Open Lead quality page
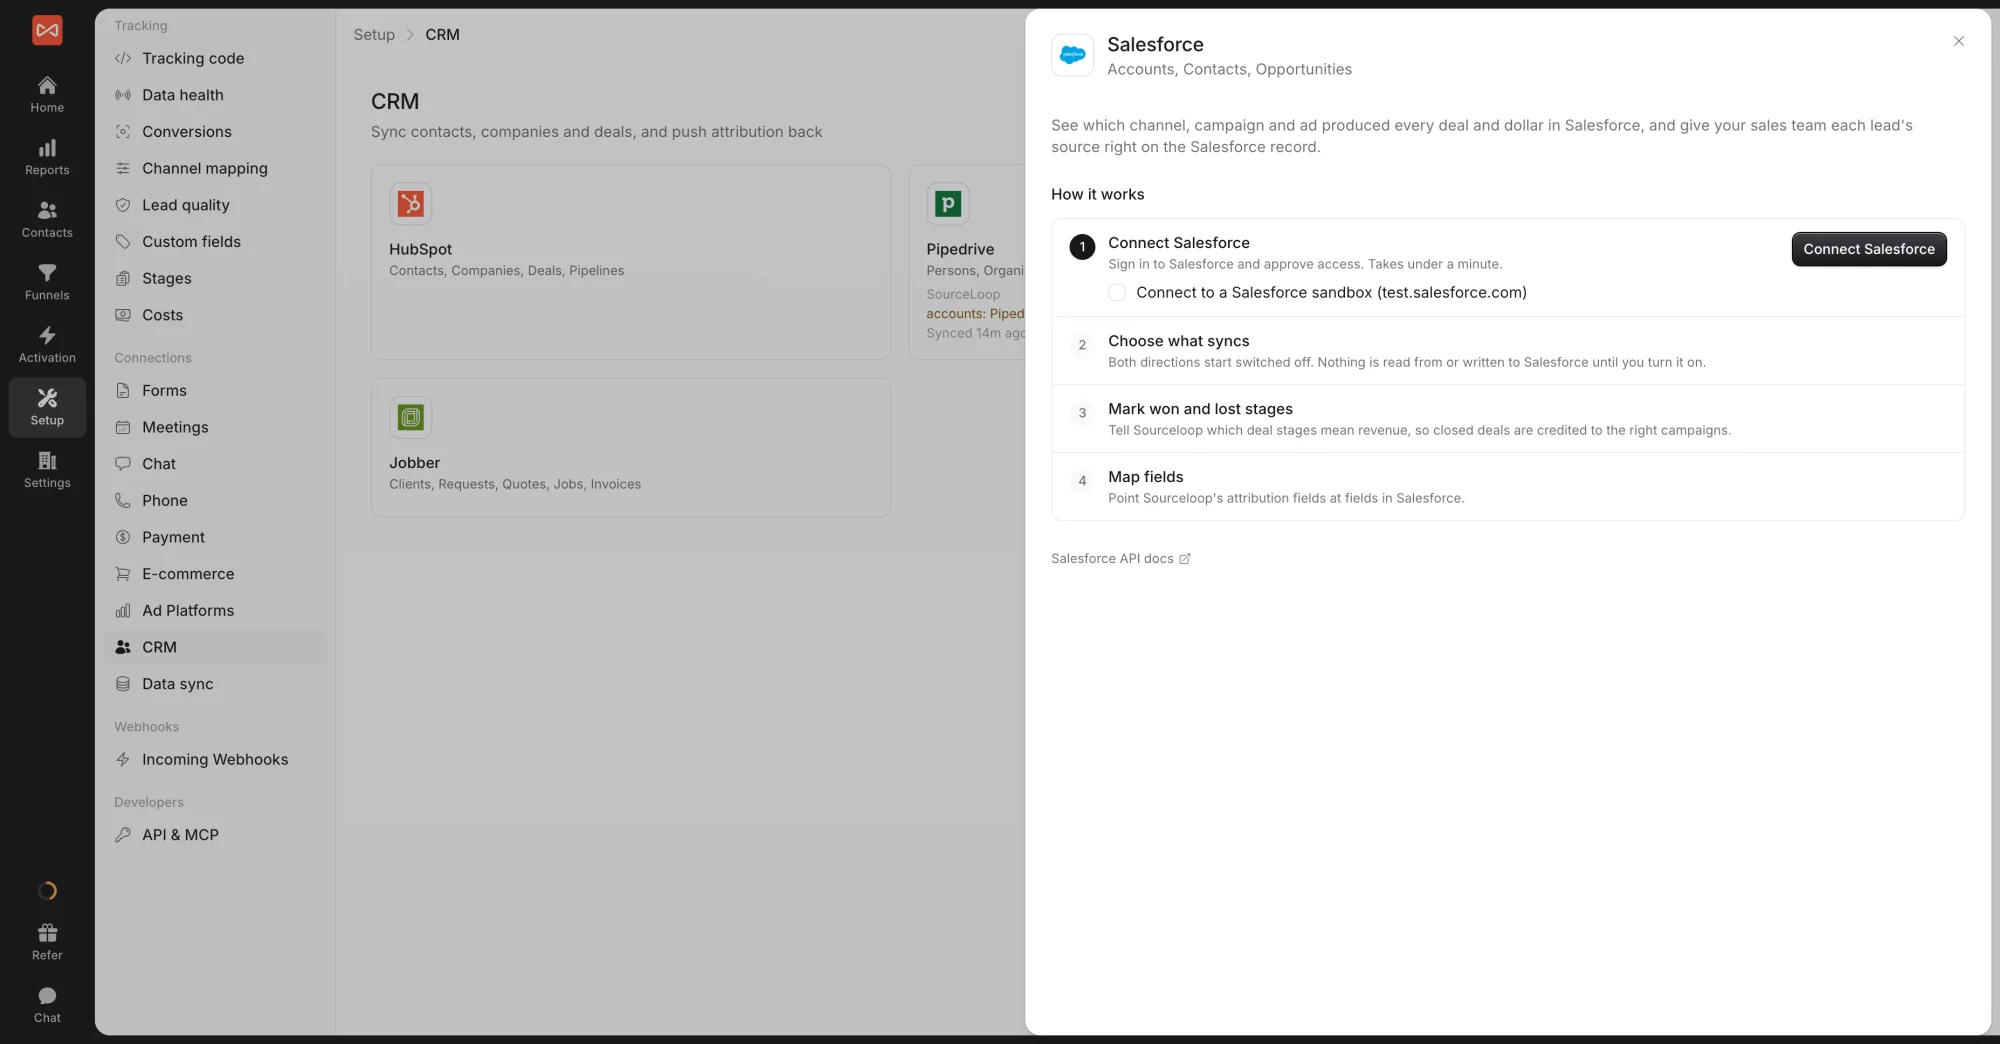Image resolution: width=2000 pixels, height=1044 pixels. click(x=215, y=205)
